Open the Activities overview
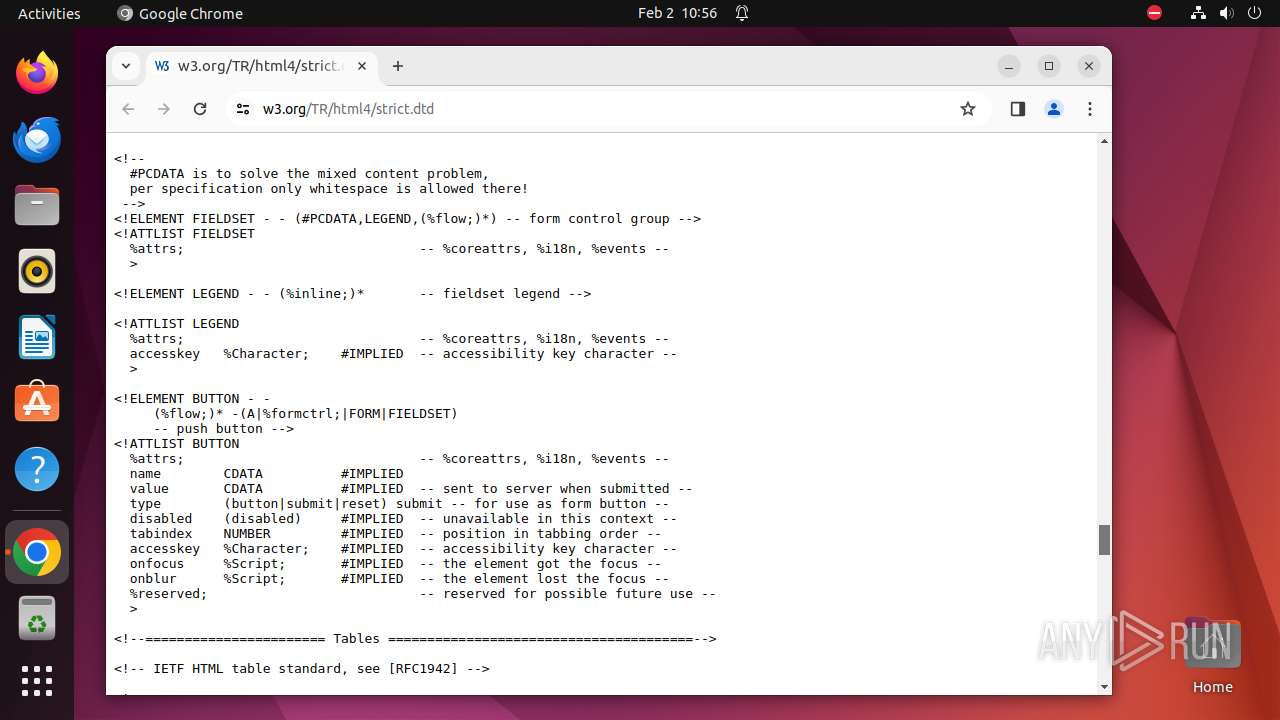This screenshot has width=1280, height=720. (49, 13)
